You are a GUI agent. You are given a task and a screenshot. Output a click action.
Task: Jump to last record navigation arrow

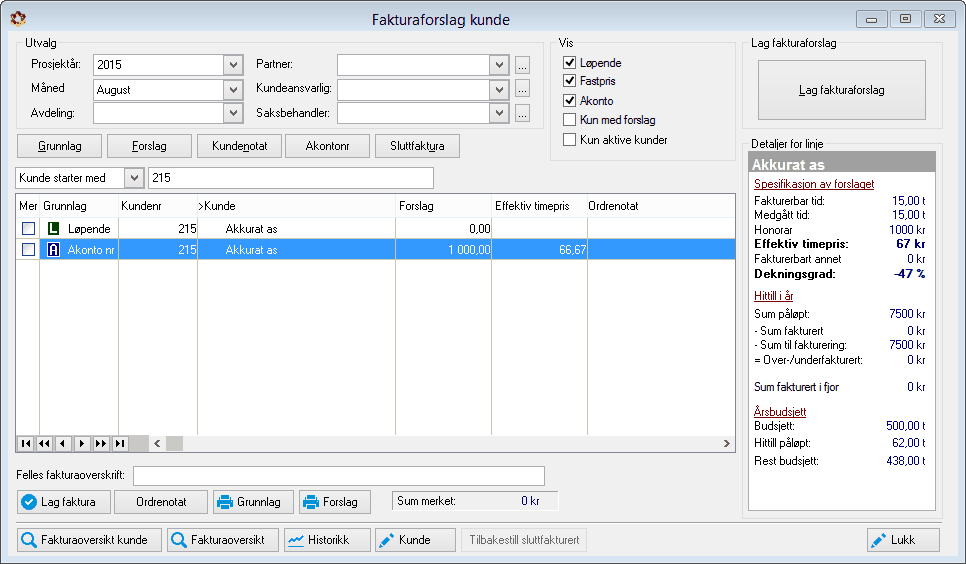click(x=120, y=443)
